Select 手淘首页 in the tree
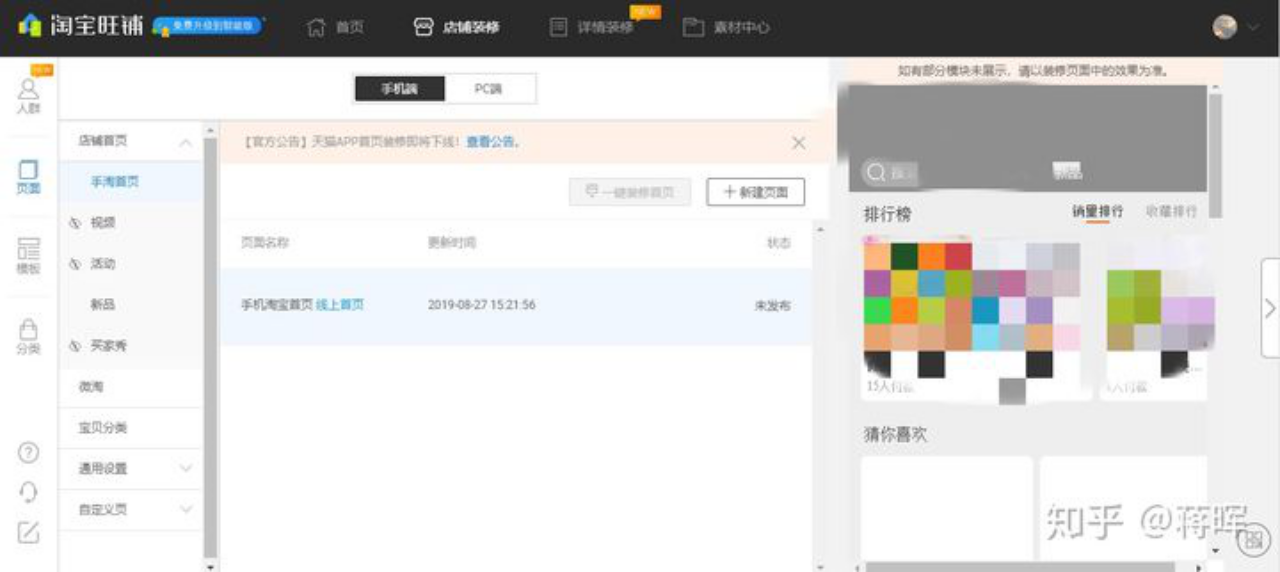 tap(115, 182)
